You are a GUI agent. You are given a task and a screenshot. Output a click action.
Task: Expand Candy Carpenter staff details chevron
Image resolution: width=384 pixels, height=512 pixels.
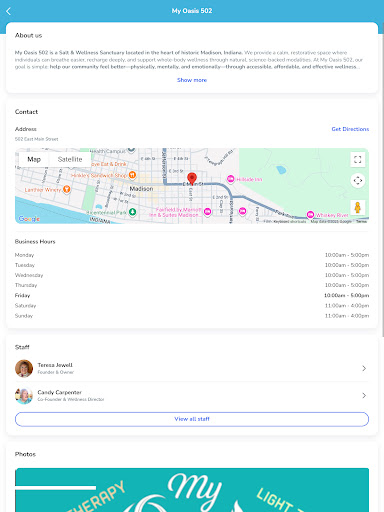(x=364, y=395)
